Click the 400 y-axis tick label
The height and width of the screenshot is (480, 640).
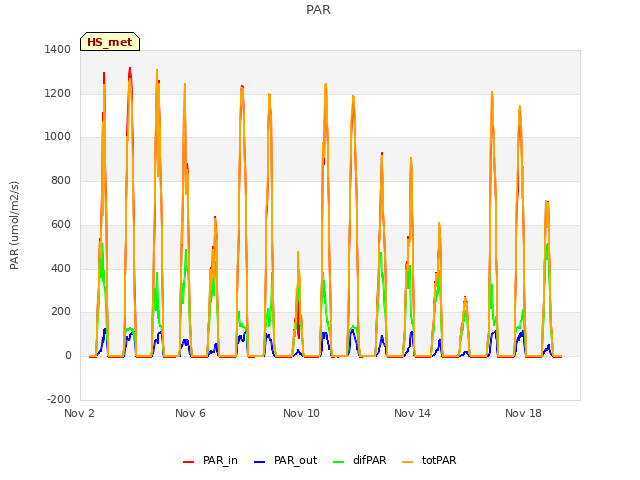point(61,268)
